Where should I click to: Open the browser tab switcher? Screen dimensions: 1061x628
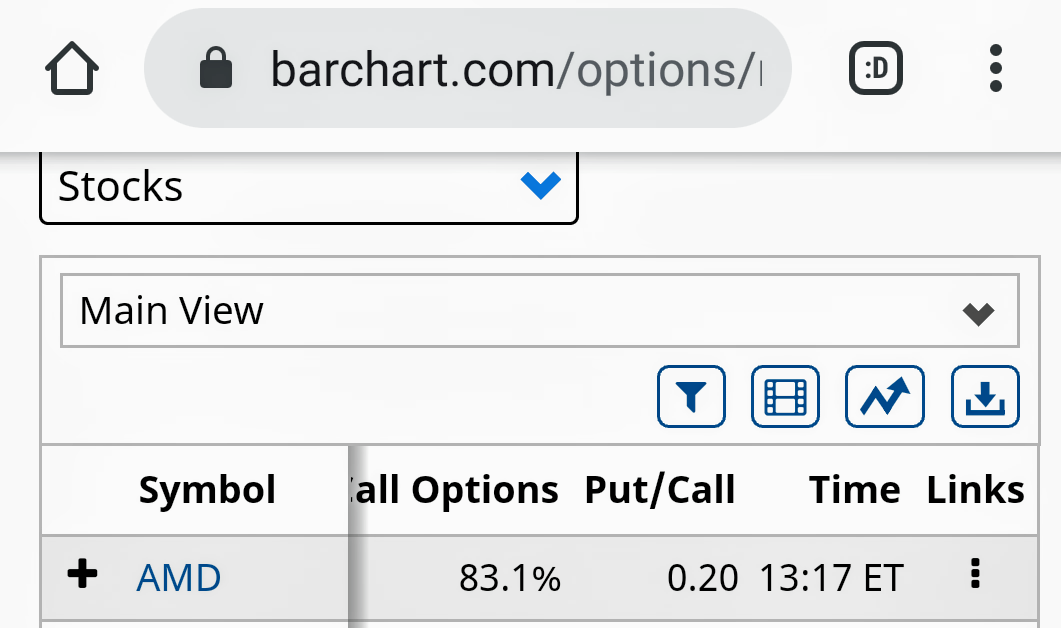[x=875, y=69]
